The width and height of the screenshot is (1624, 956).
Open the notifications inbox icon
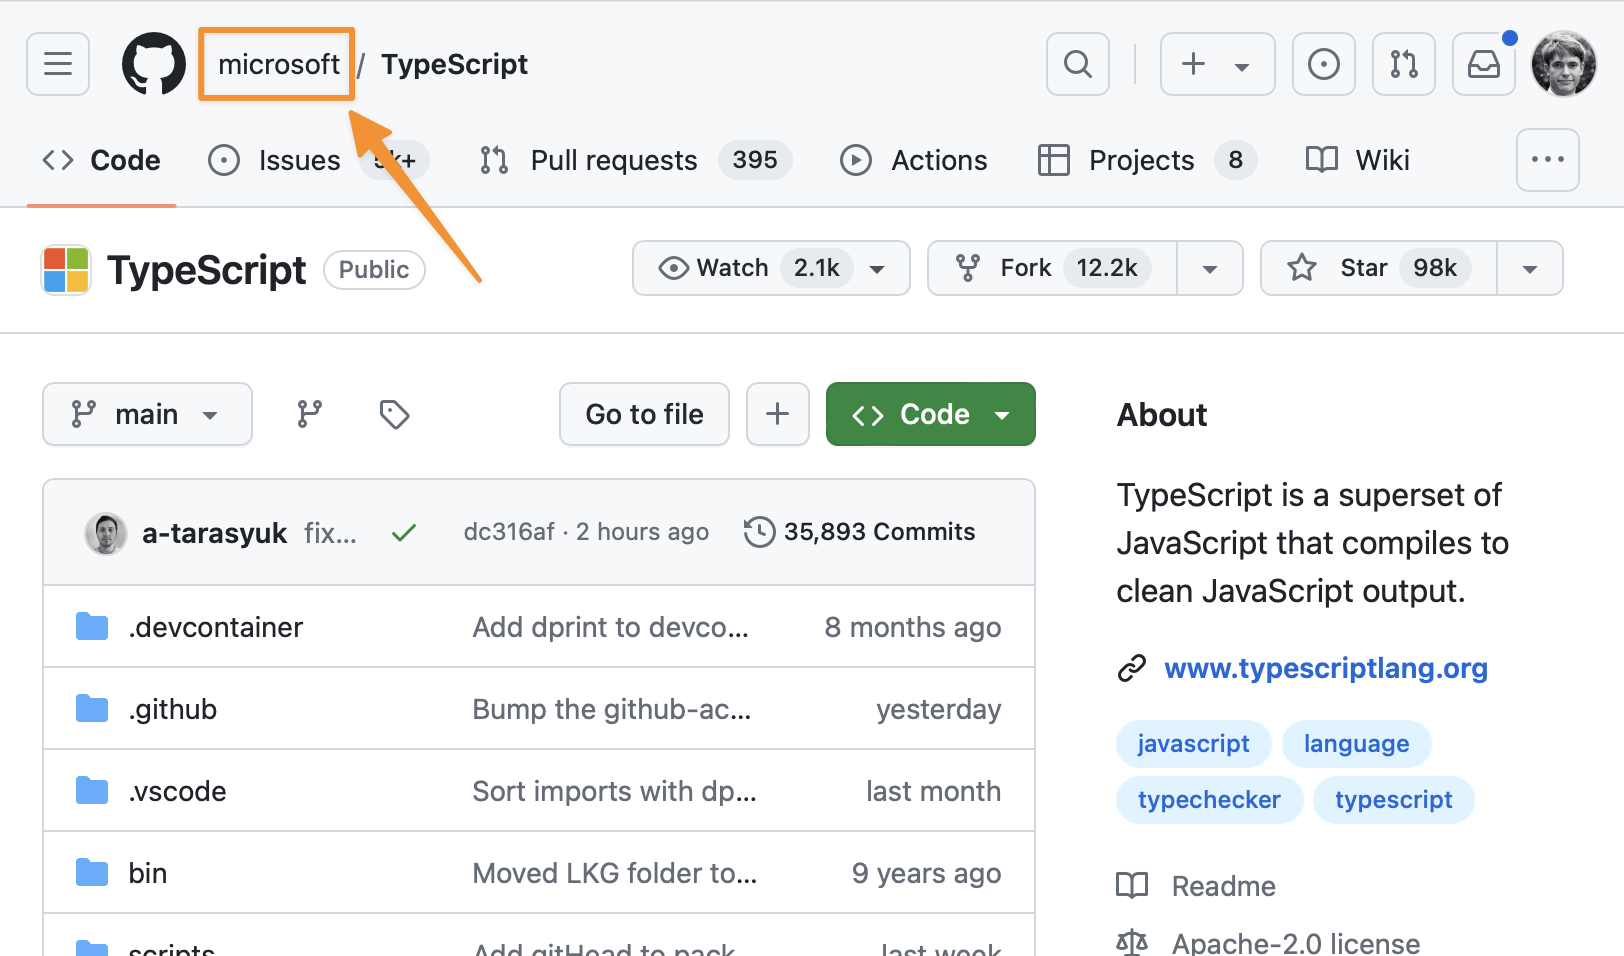coord(1483,64)
